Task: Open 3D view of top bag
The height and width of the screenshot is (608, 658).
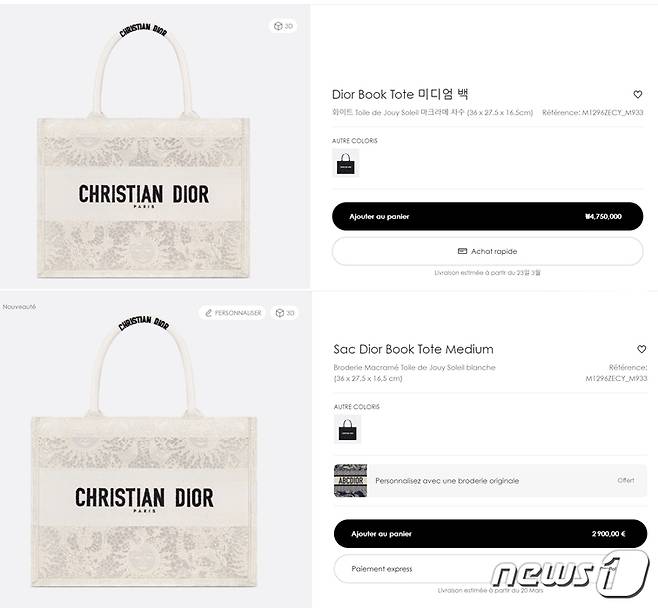Action: point(283,26)
